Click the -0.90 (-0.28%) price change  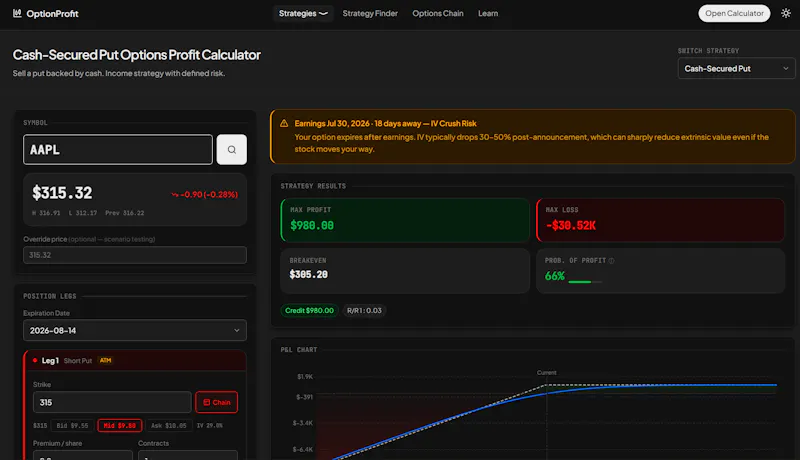(205, 194)
